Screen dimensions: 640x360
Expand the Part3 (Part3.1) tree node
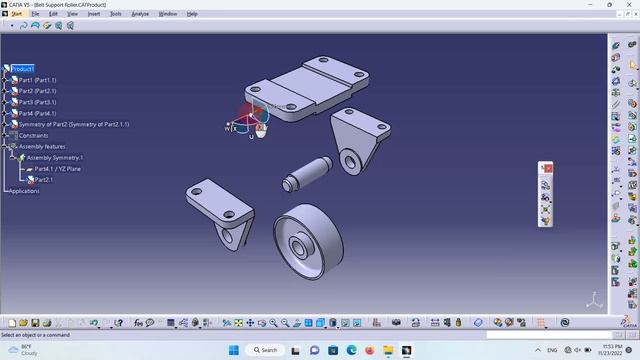[4, 102]
